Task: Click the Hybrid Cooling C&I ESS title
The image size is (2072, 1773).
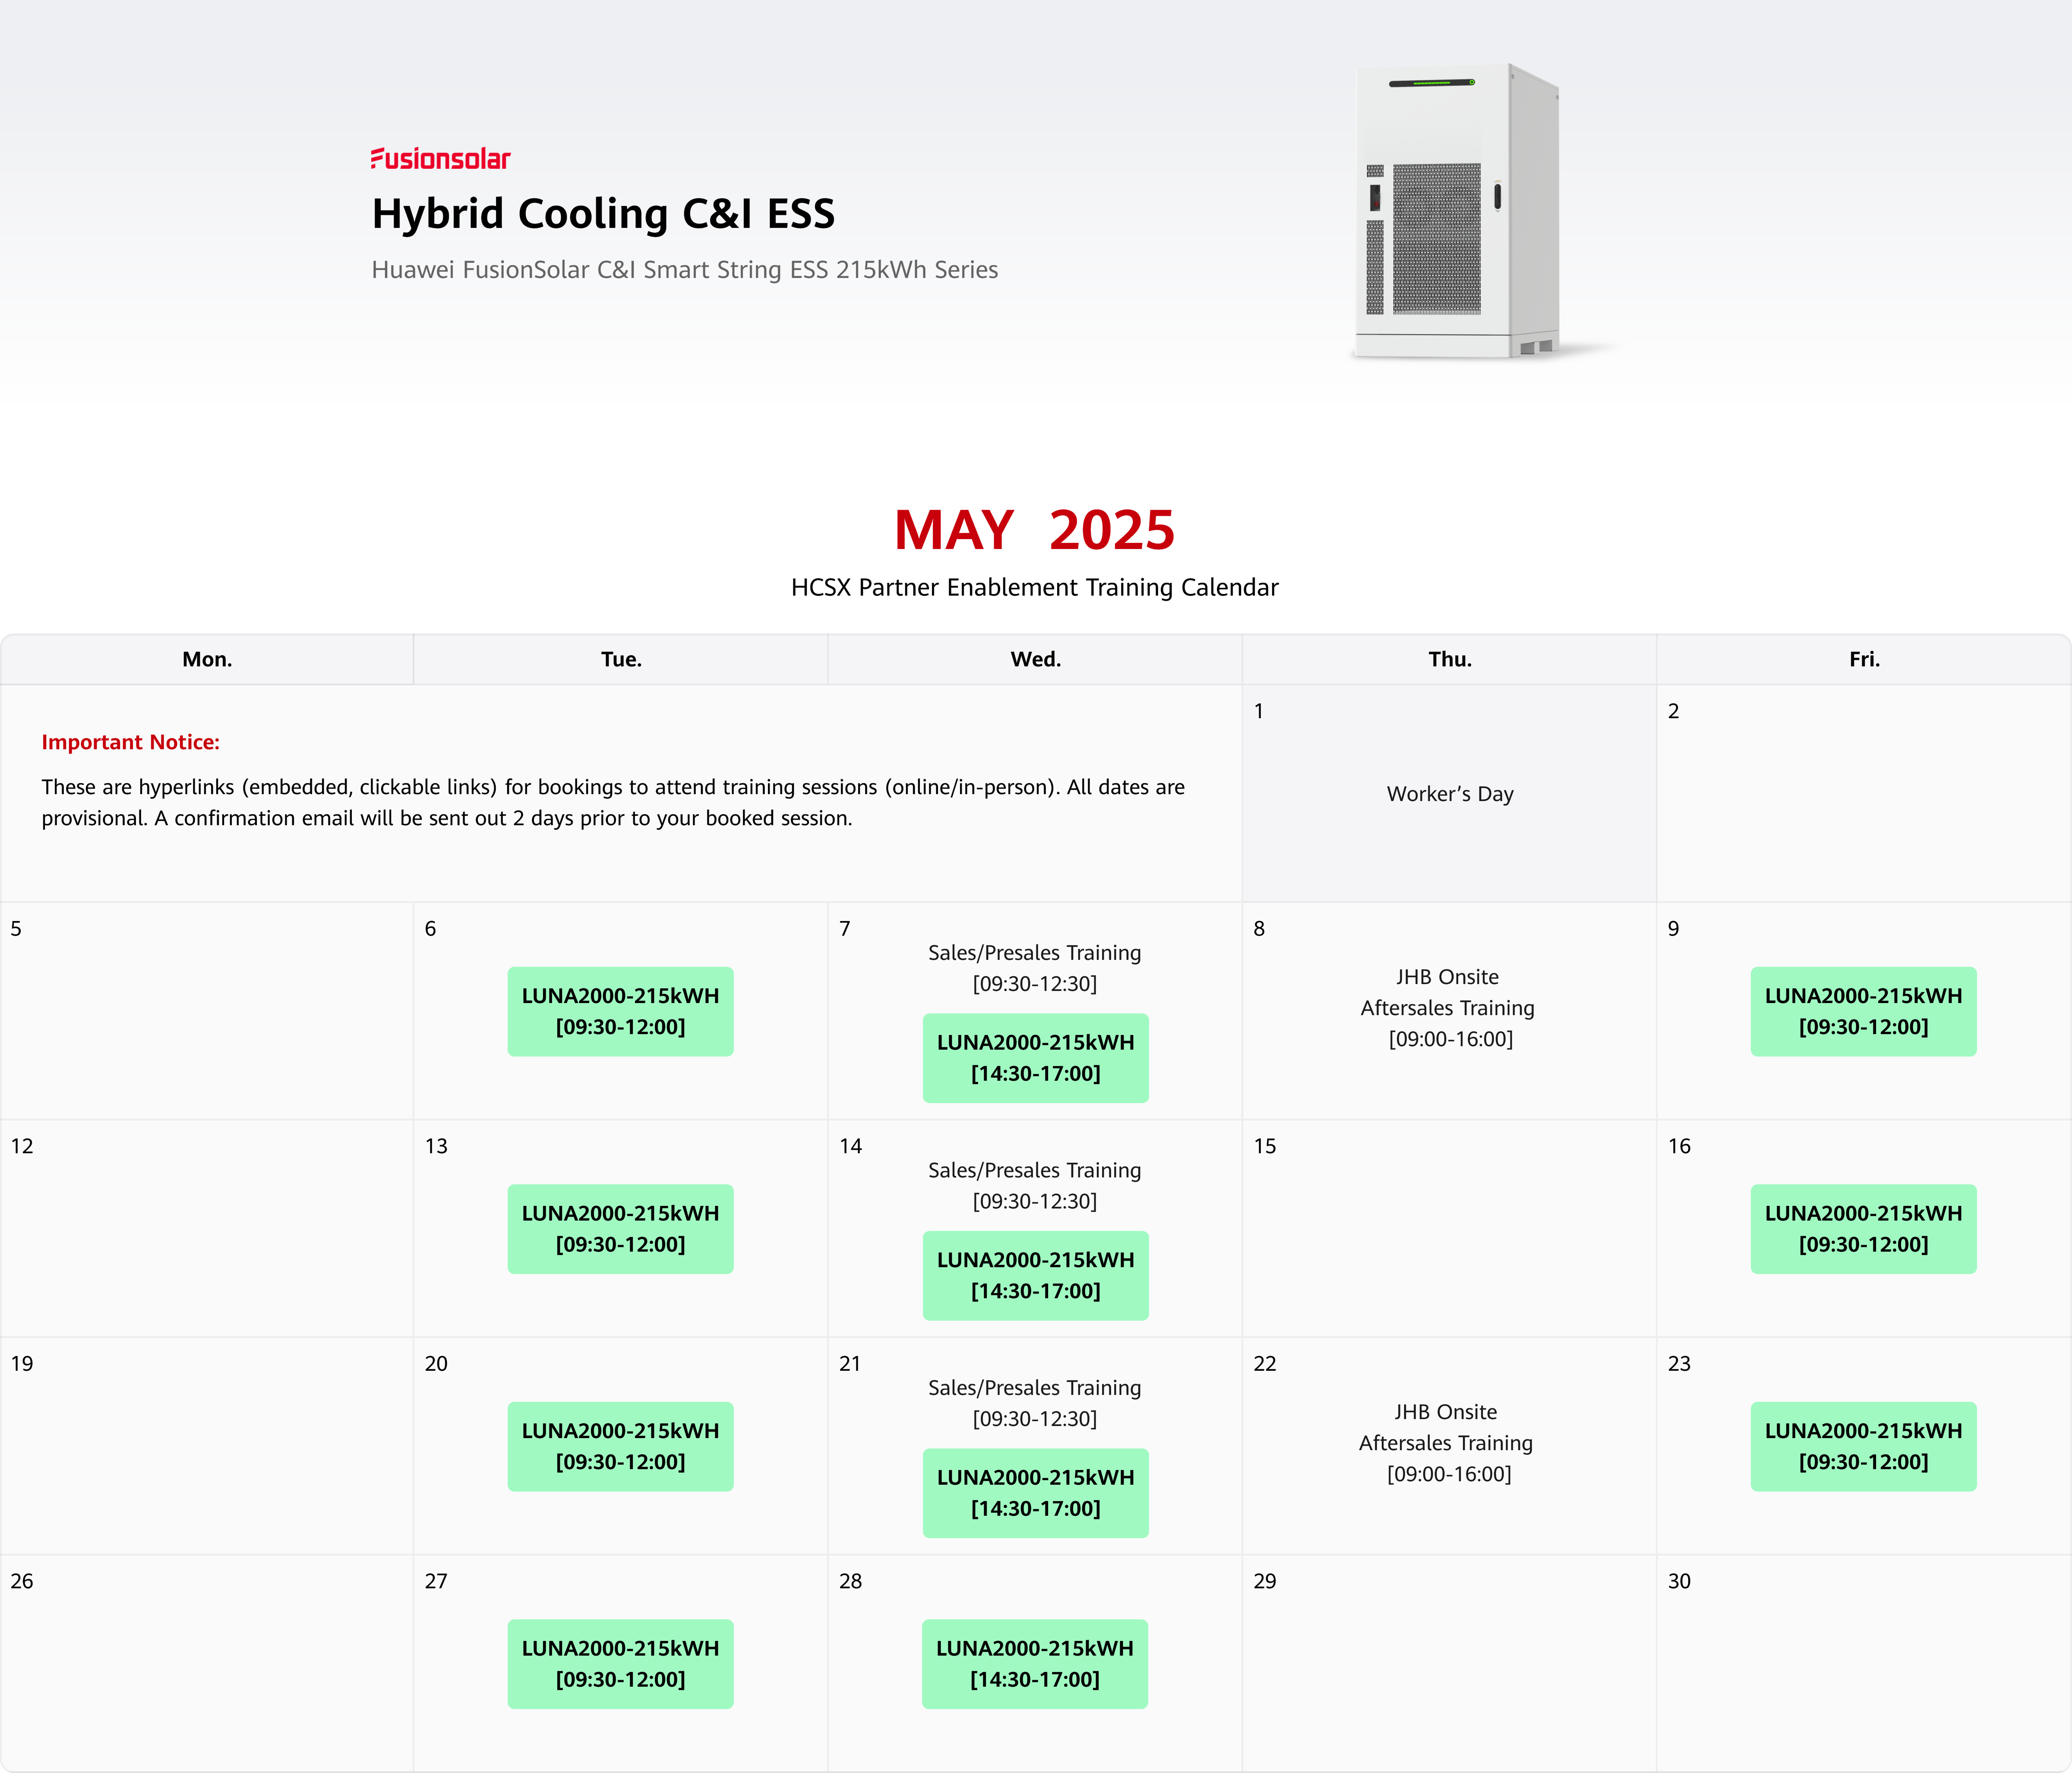Action: [x=603, y=214]
